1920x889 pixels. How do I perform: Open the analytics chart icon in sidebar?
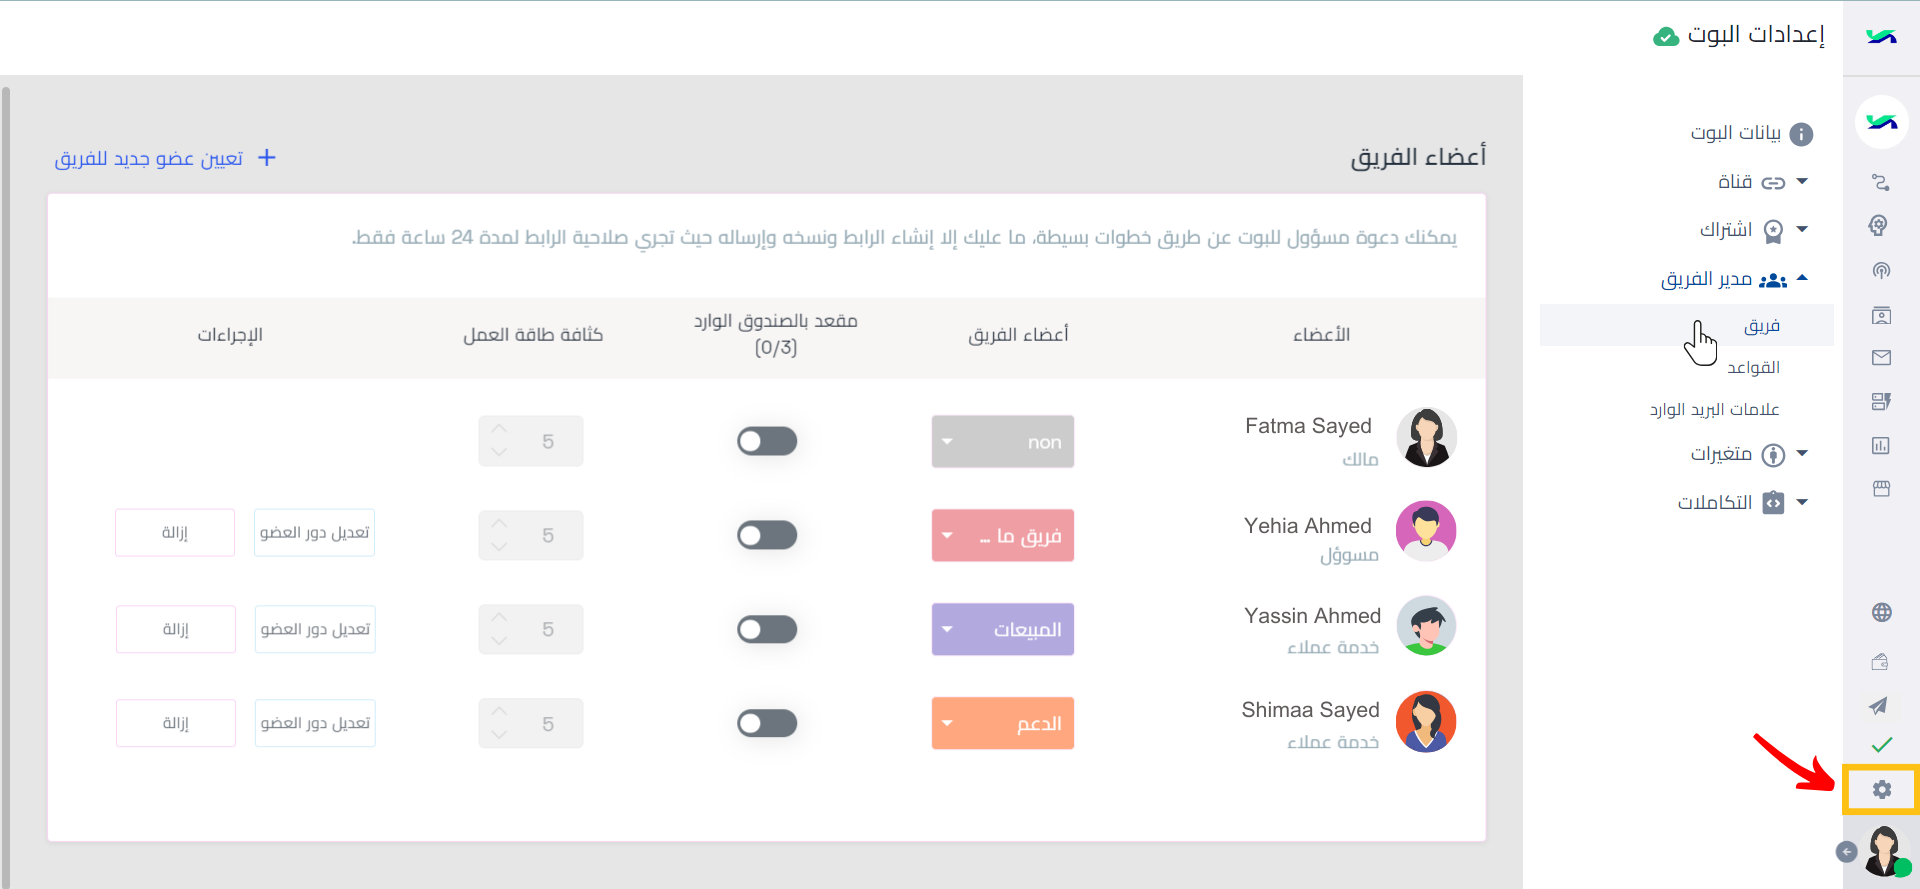tap(1881, 446)
